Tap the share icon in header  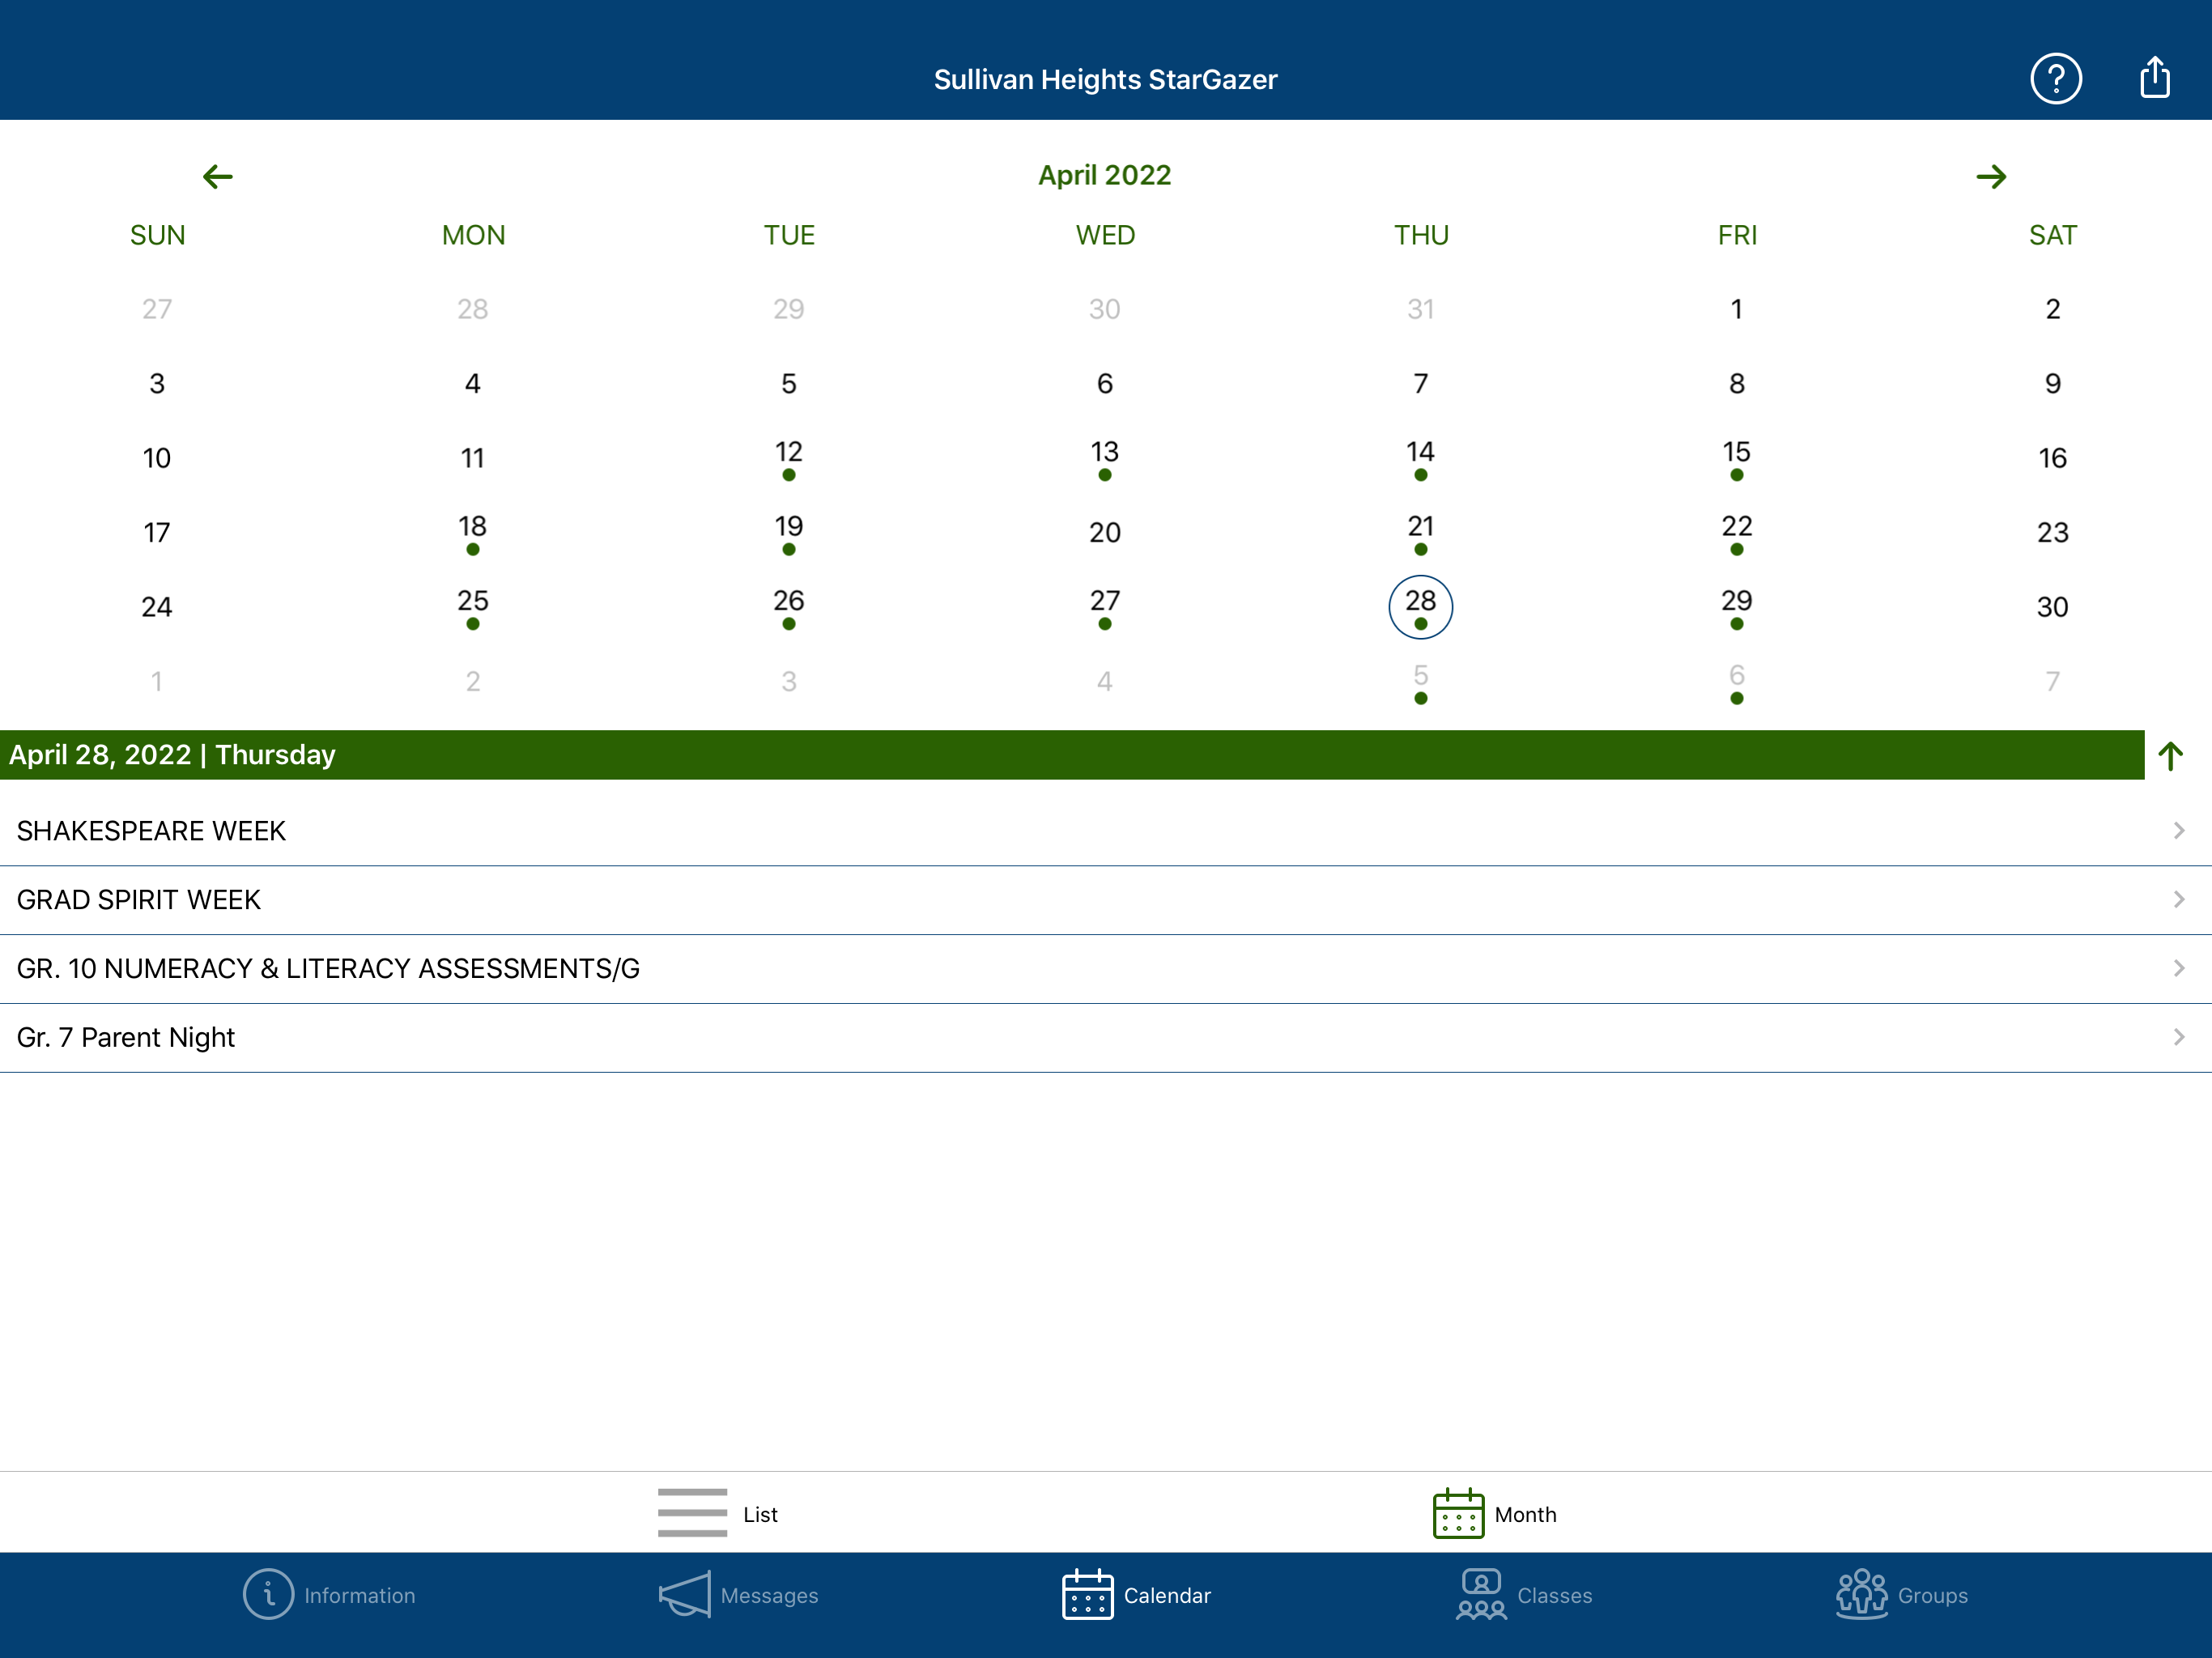coord(2154,78)
